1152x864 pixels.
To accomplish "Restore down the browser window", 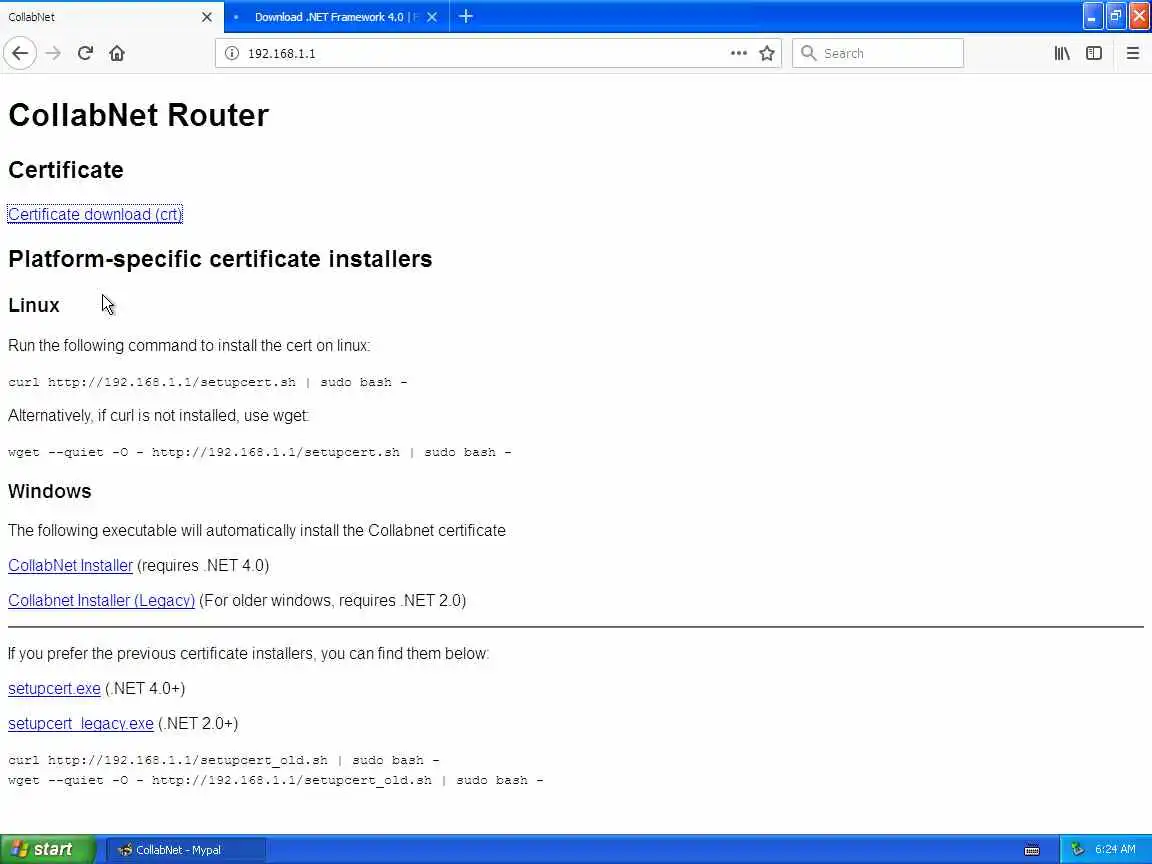I will pyautogui.click(x=1116, y=16).
